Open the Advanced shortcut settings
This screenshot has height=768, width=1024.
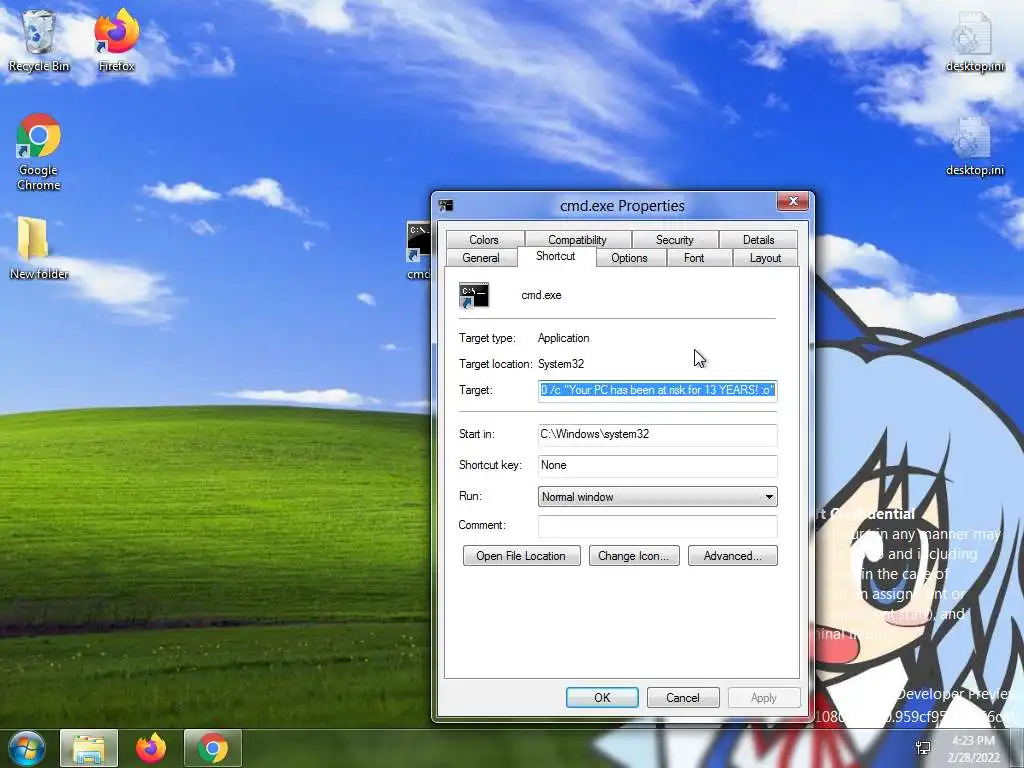(733, 556)
